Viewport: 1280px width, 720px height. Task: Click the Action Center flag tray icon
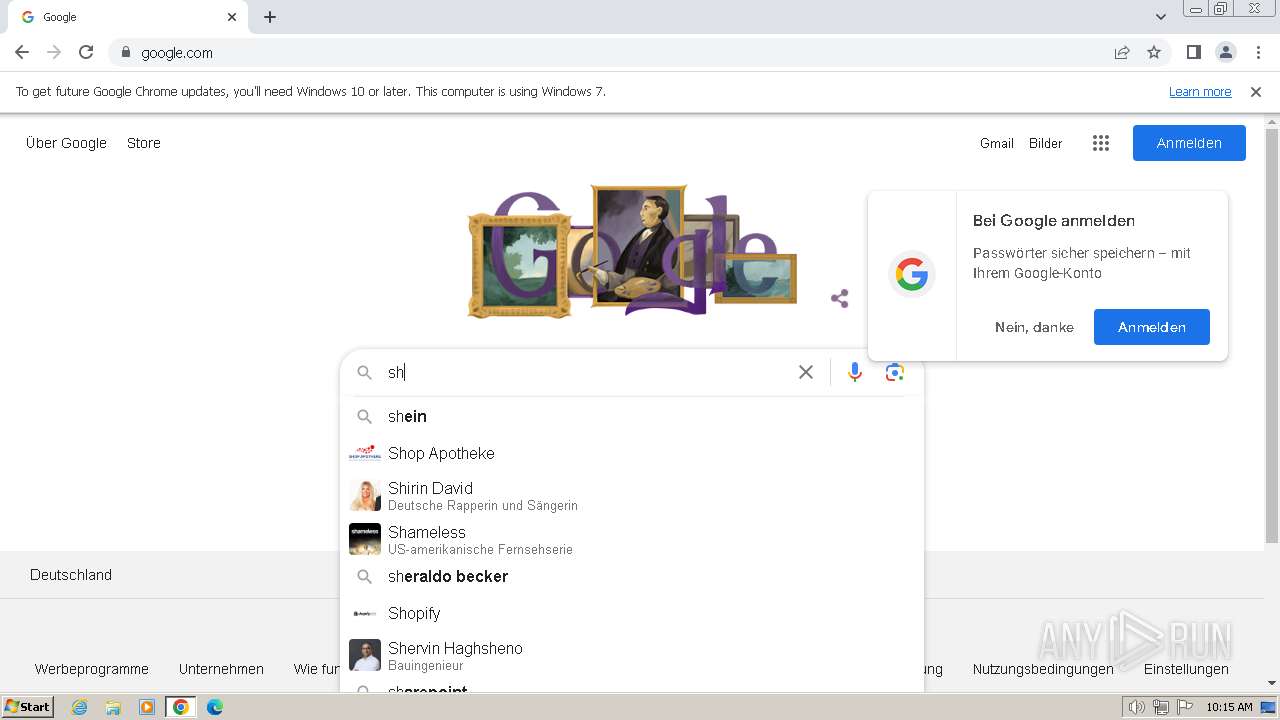[1183, 707]
